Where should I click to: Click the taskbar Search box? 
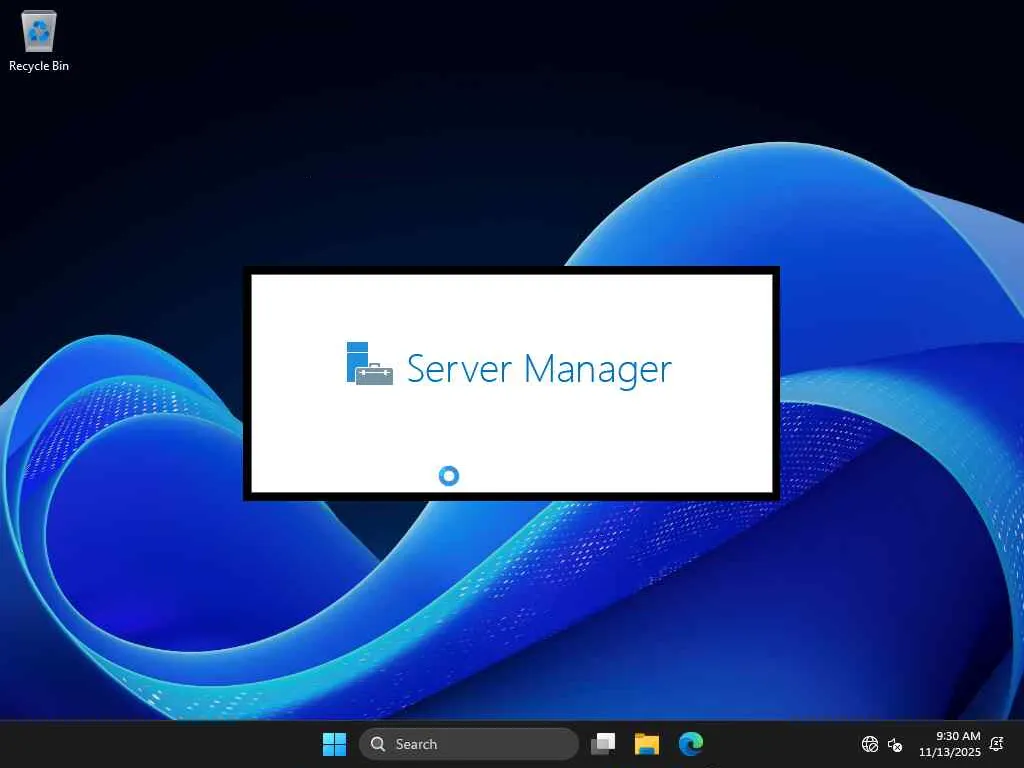[469, 744]
